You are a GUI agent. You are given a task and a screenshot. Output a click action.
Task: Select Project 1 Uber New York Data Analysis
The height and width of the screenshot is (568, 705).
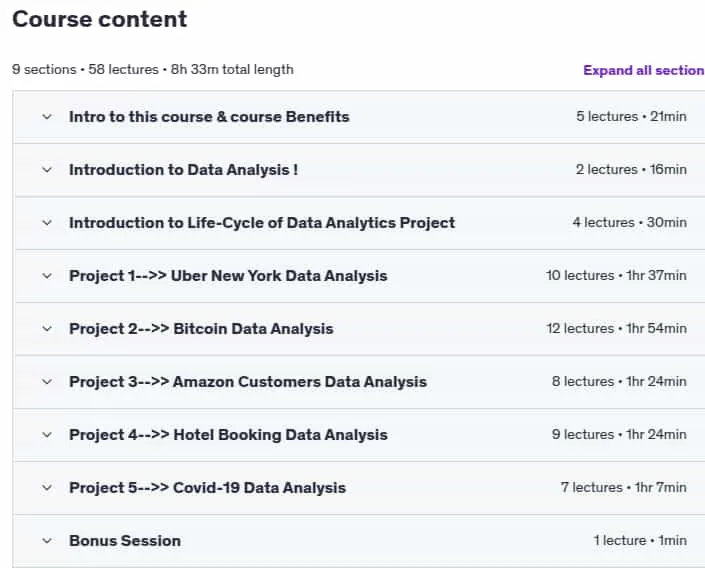tap(228, 276)
